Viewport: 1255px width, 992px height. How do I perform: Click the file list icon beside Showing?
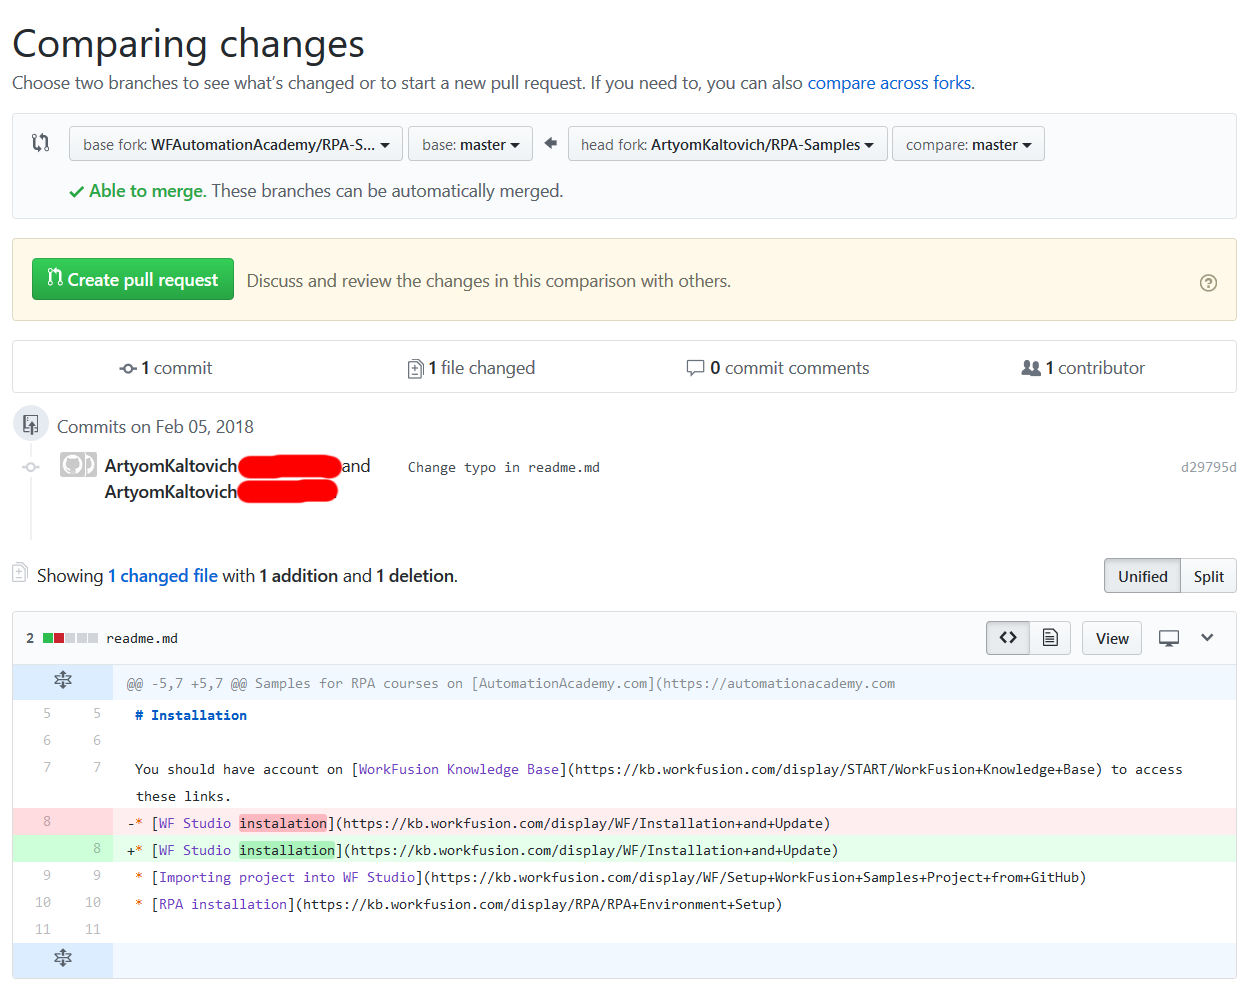(x=19, y=573)
